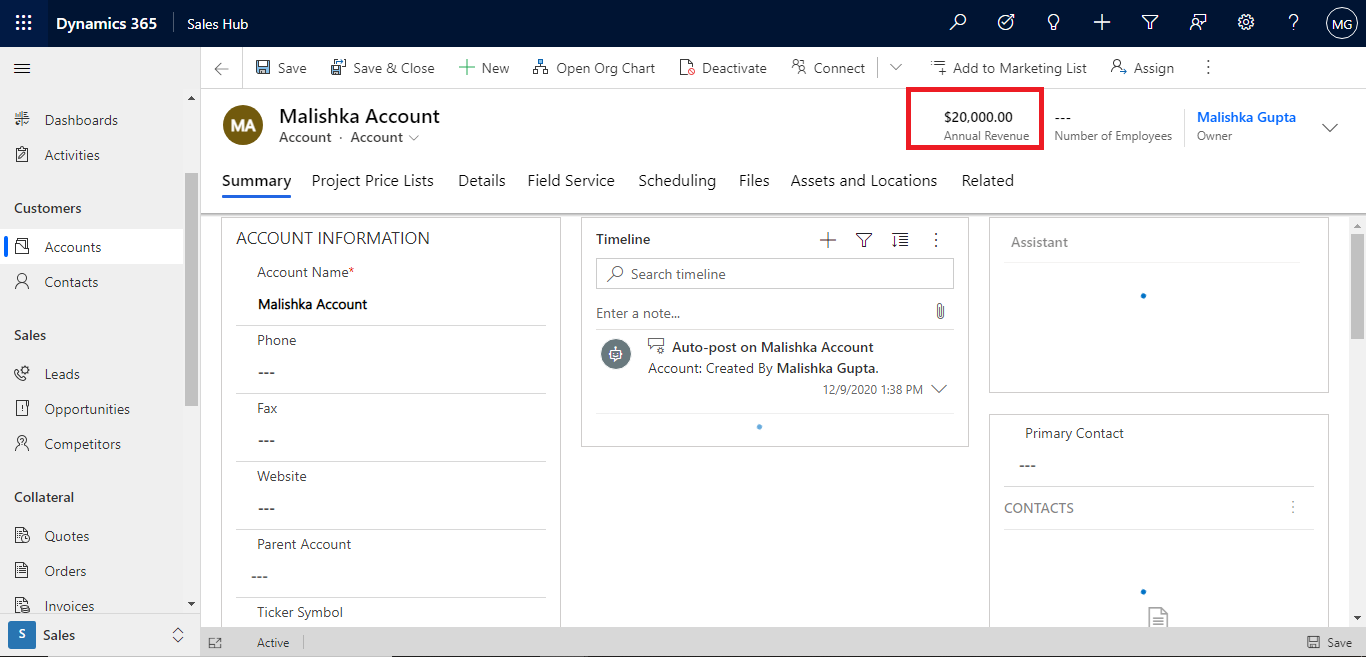Open Settings via the gear icon
This screenshot has height=657, width=1366.
pyautogui.click(x=1245, y=22)
